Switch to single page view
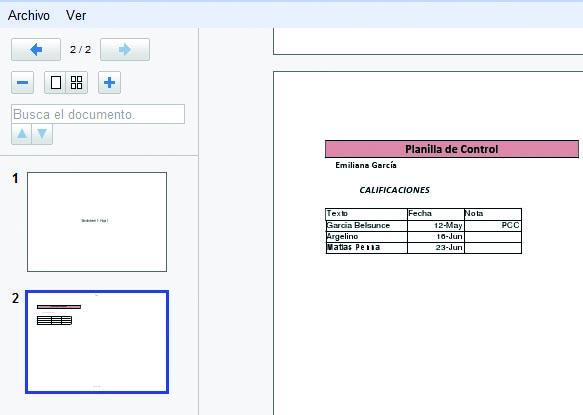583x415 pixels. (55, 83)
